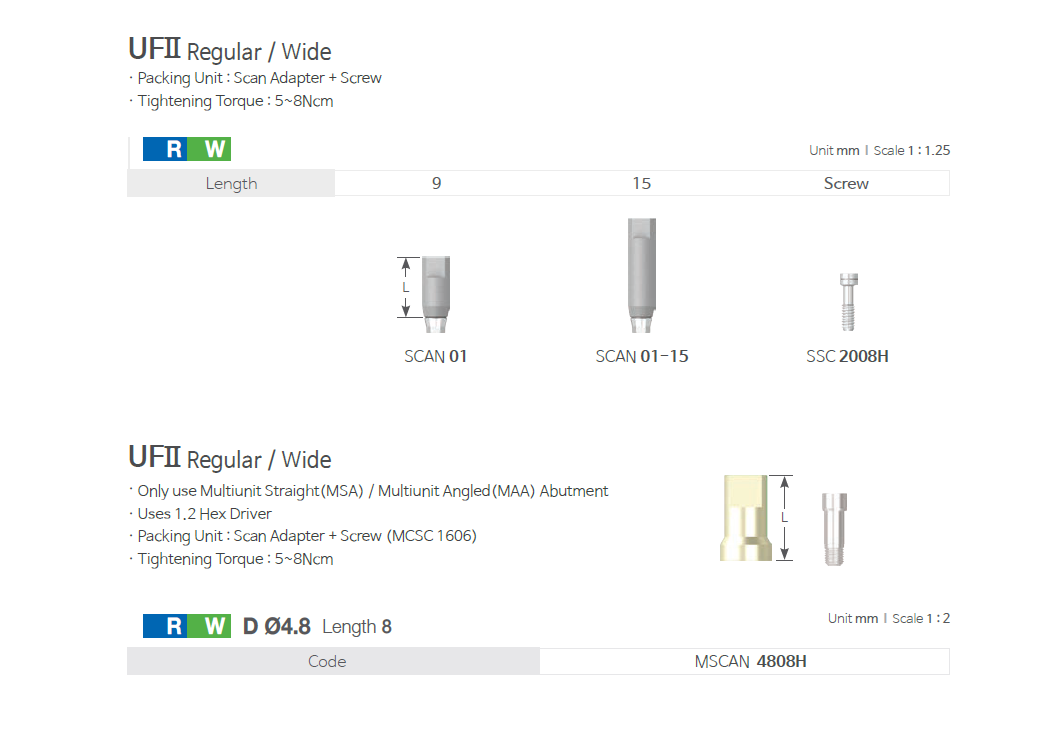Image resolution: width=1051 pixels, height=744 pixels.
Task: Click the SCAN 01 product code label
Action: [x=436, y=356]
